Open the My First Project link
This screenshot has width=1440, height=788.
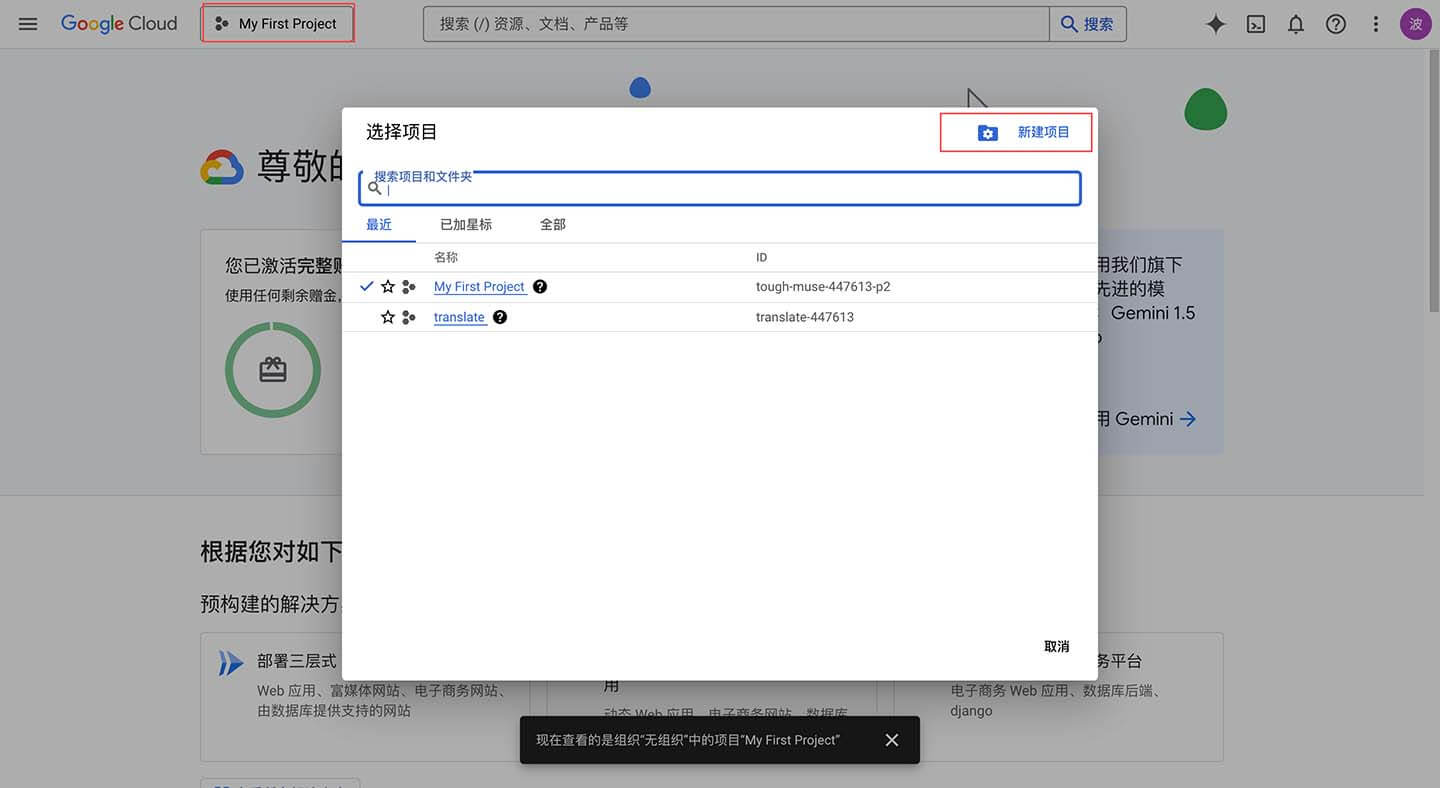(x=480, y=287)
